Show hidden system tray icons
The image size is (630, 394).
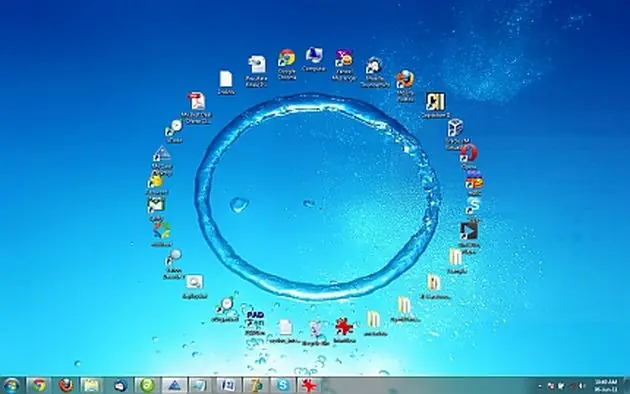(540, 386)
